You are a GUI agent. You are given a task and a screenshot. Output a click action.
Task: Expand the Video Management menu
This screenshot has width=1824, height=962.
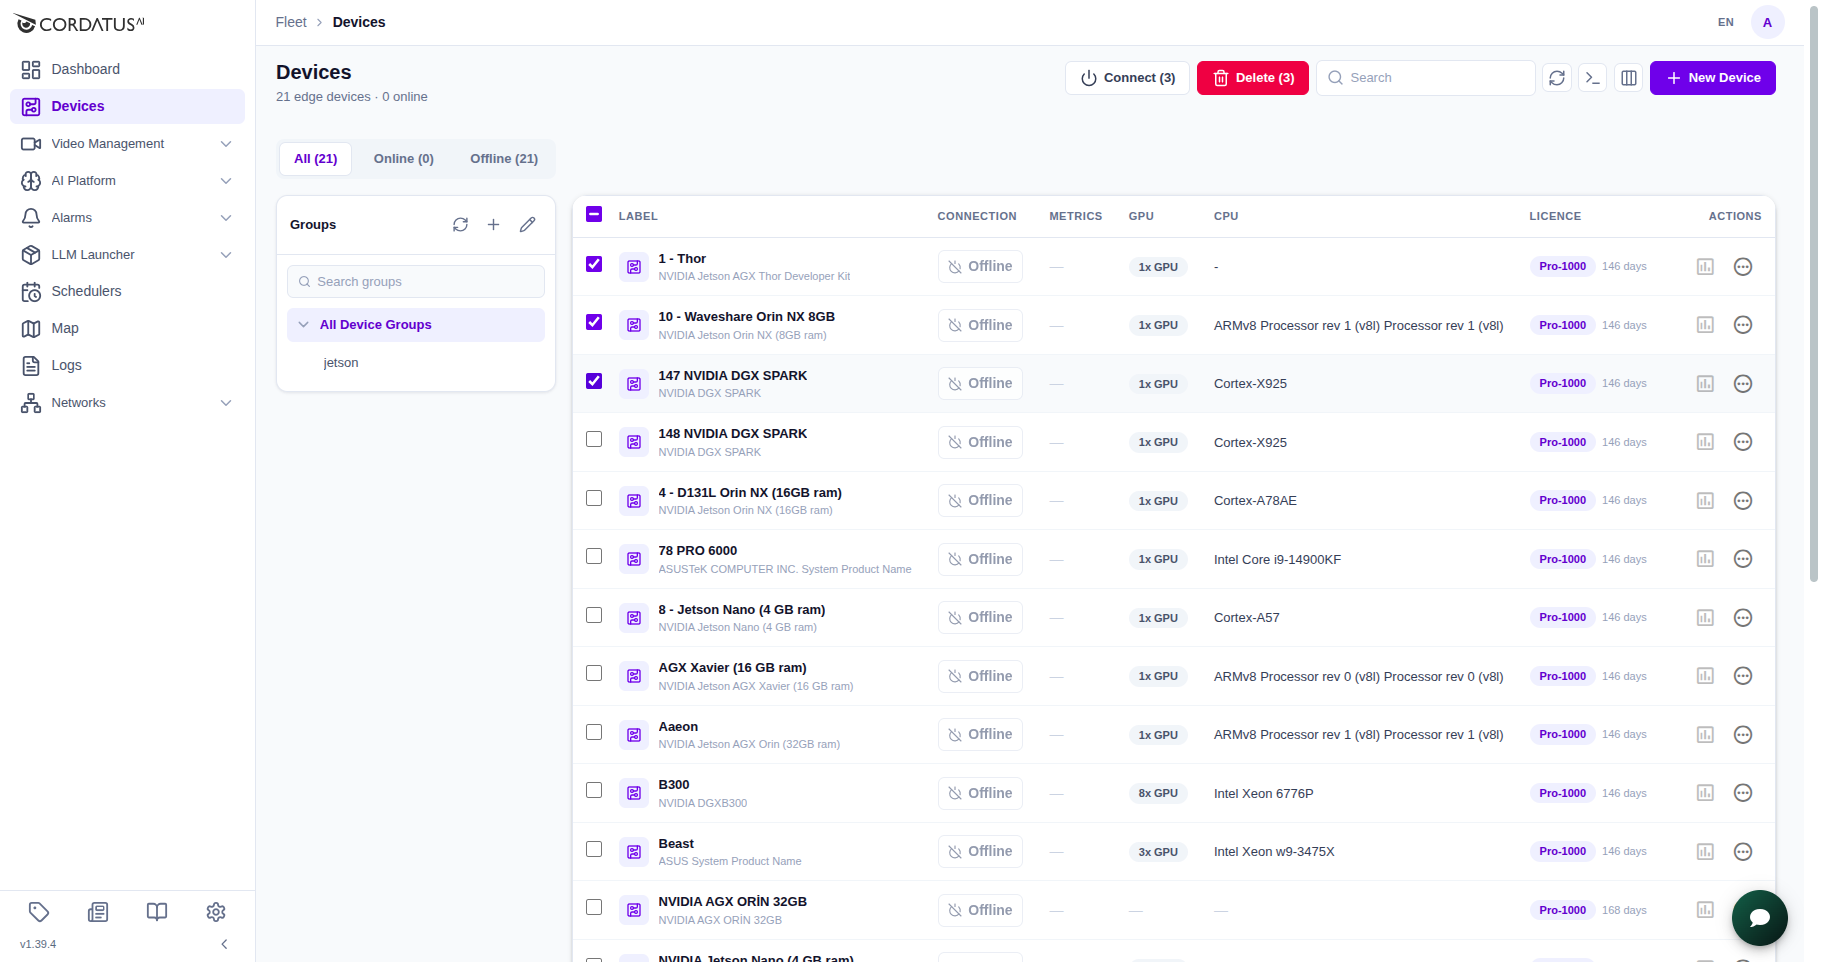(x=127, y=144)
